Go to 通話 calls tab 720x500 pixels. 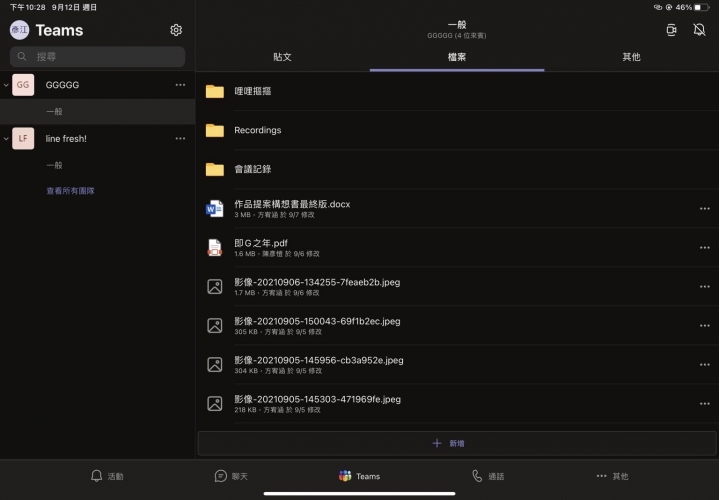tap(488, 476)
